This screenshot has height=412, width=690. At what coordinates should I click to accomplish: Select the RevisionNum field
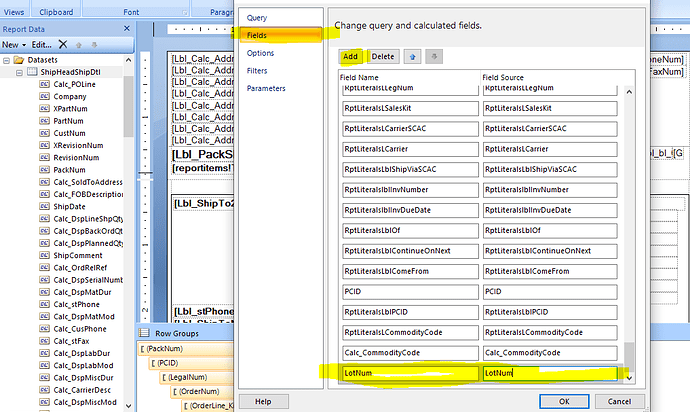tap(76, 158)
